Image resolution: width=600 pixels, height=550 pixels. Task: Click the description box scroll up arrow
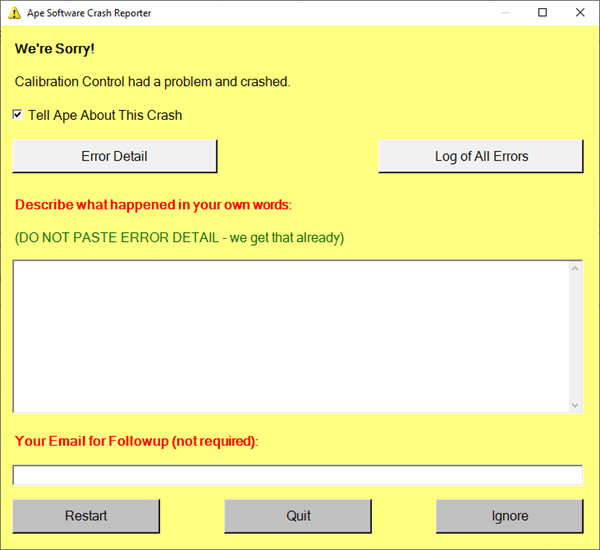pyautogui.click(x=575, y=269)
